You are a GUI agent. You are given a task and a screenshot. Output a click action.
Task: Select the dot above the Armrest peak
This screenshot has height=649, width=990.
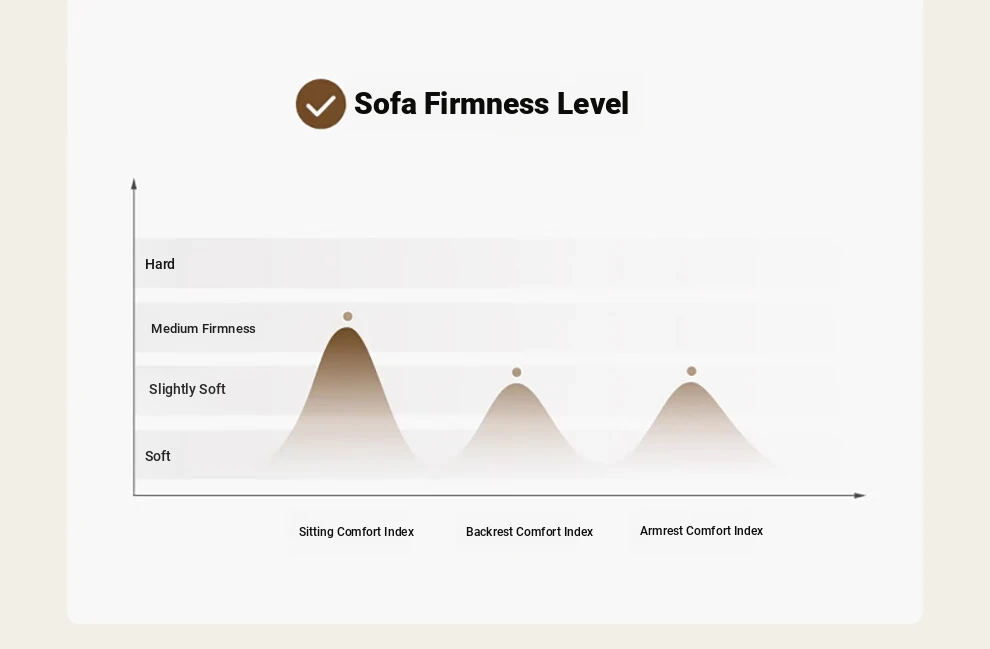tap(691, 371)
